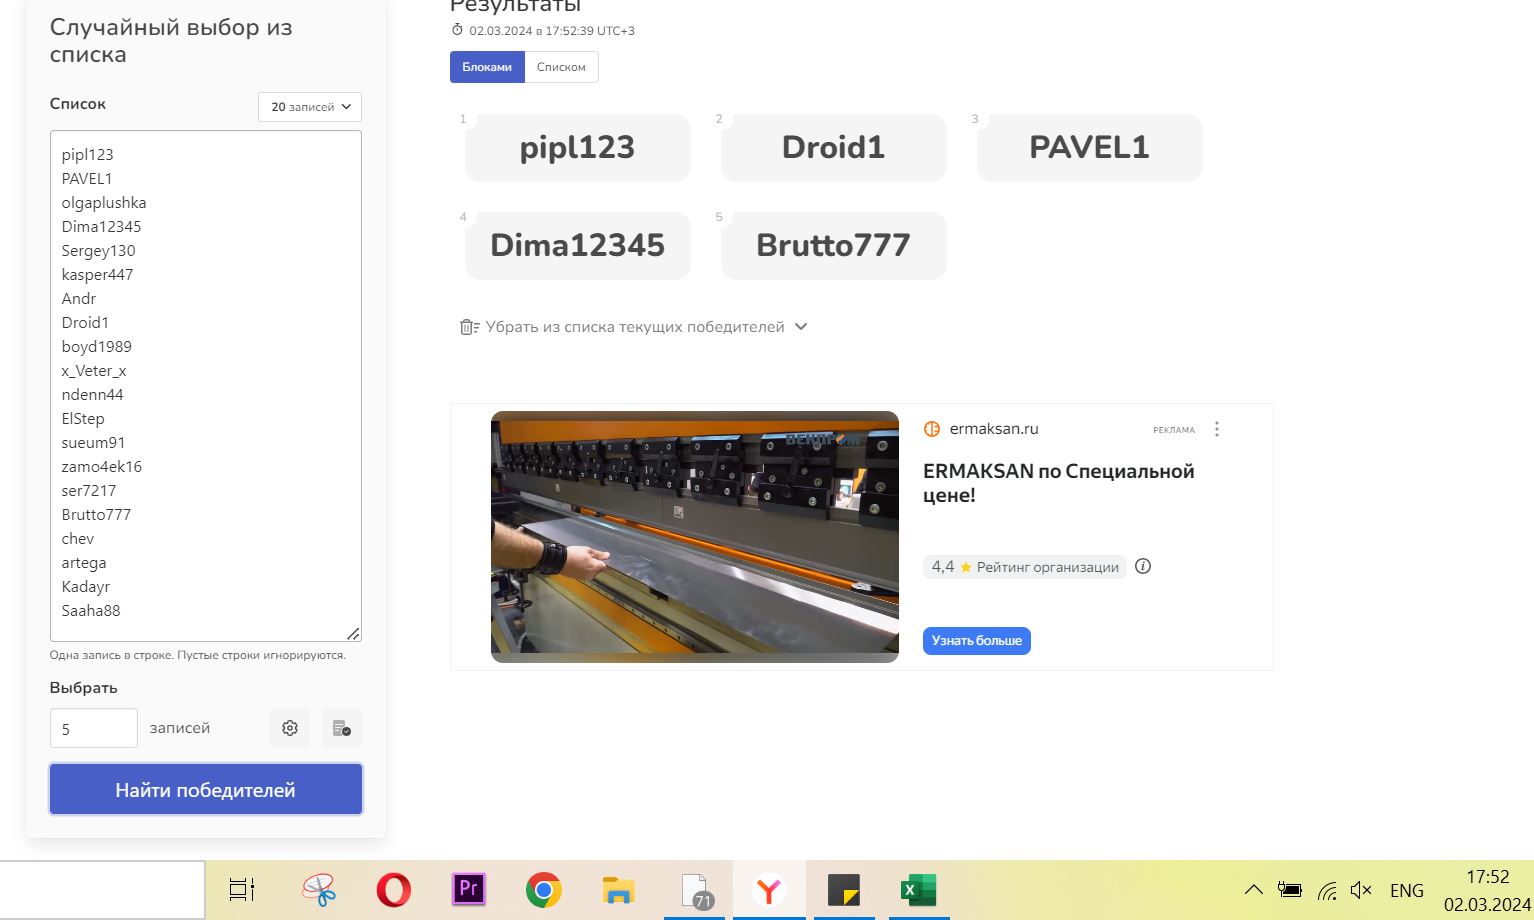The height and width of the screenshot is (920, 1534).
Task: Select the 'Dima12345' result block
Action: 578,246
